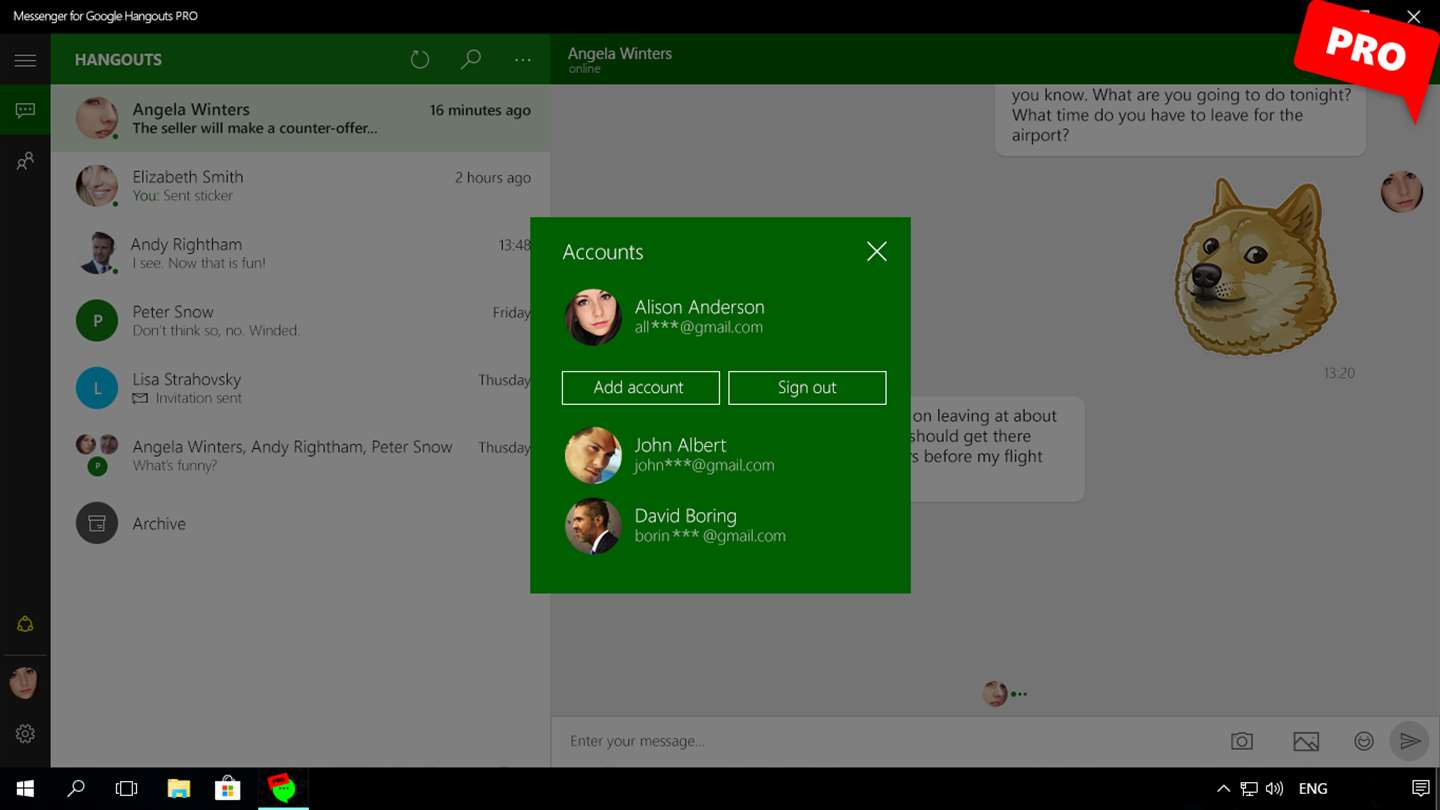Screen dimensions: 1440x810
Task: Open Windows taskbar search
Action: pyautogui.click(x=76, y=789)
